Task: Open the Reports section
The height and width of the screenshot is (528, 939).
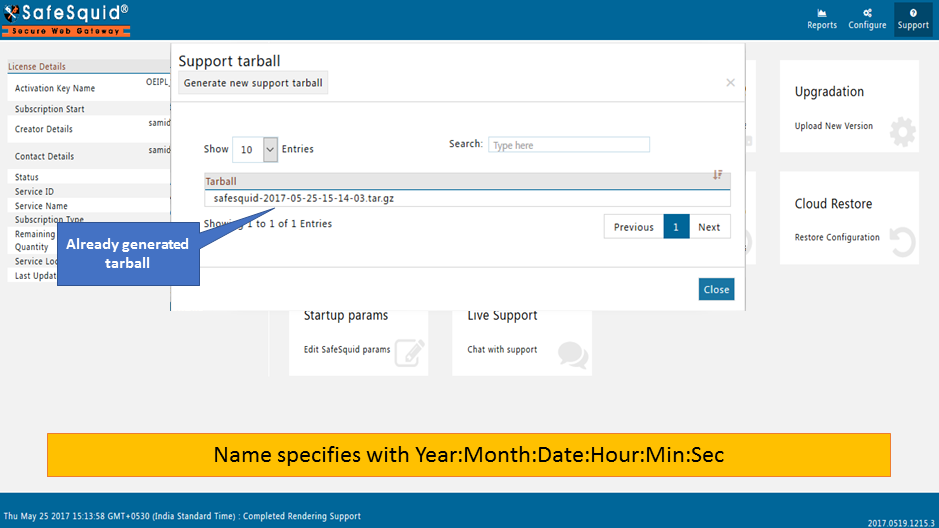Action: (x=822, y=19)
